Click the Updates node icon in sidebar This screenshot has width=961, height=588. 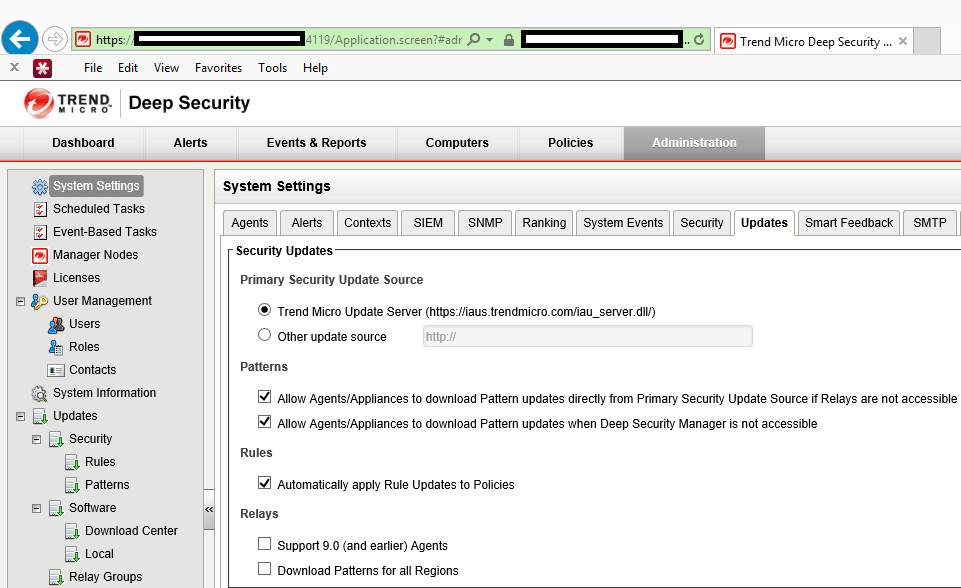click(x=40, y=416)
